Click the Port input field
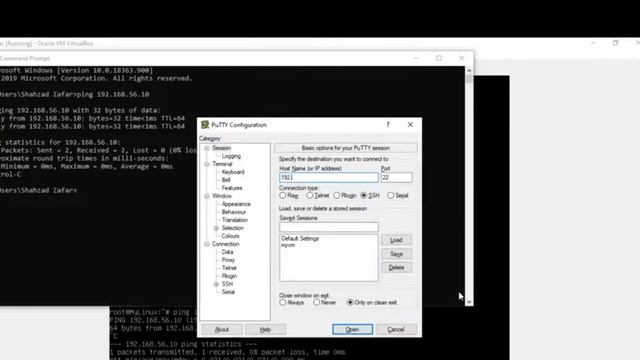Image resolution: width=640 pixels, height=360 pixels. click(396, 178)
